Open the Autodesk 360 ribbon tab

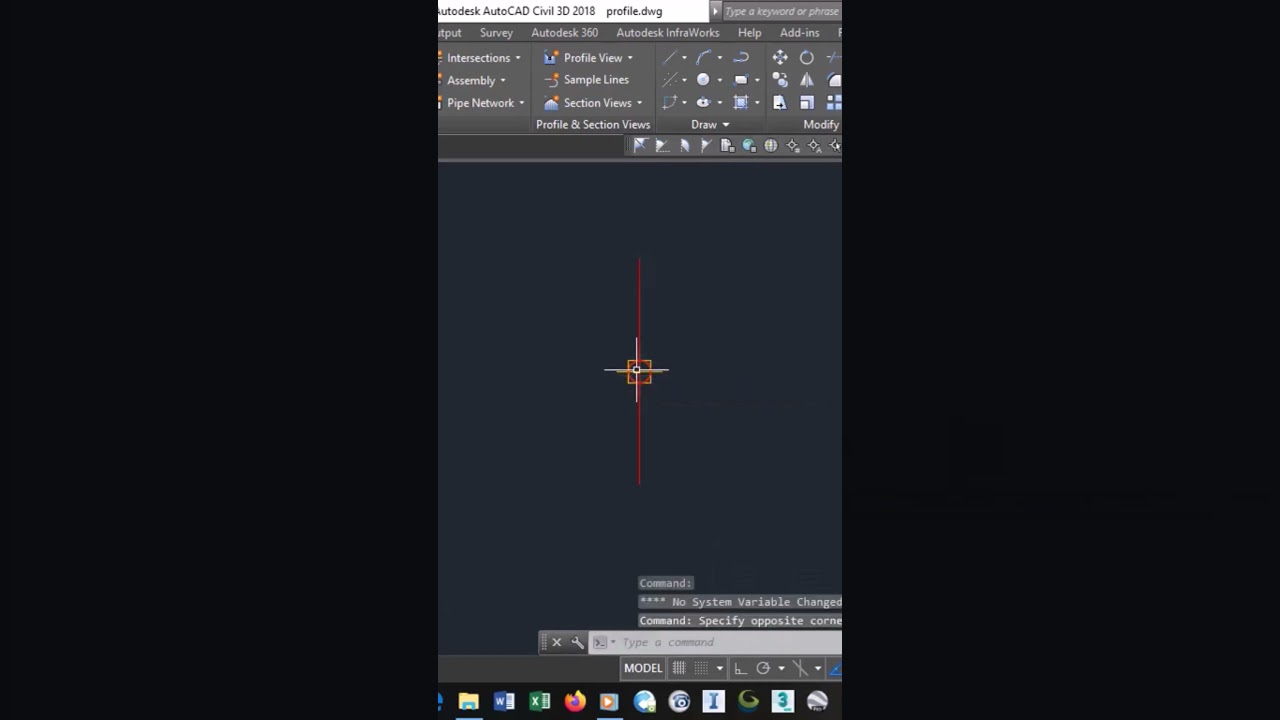565,33
